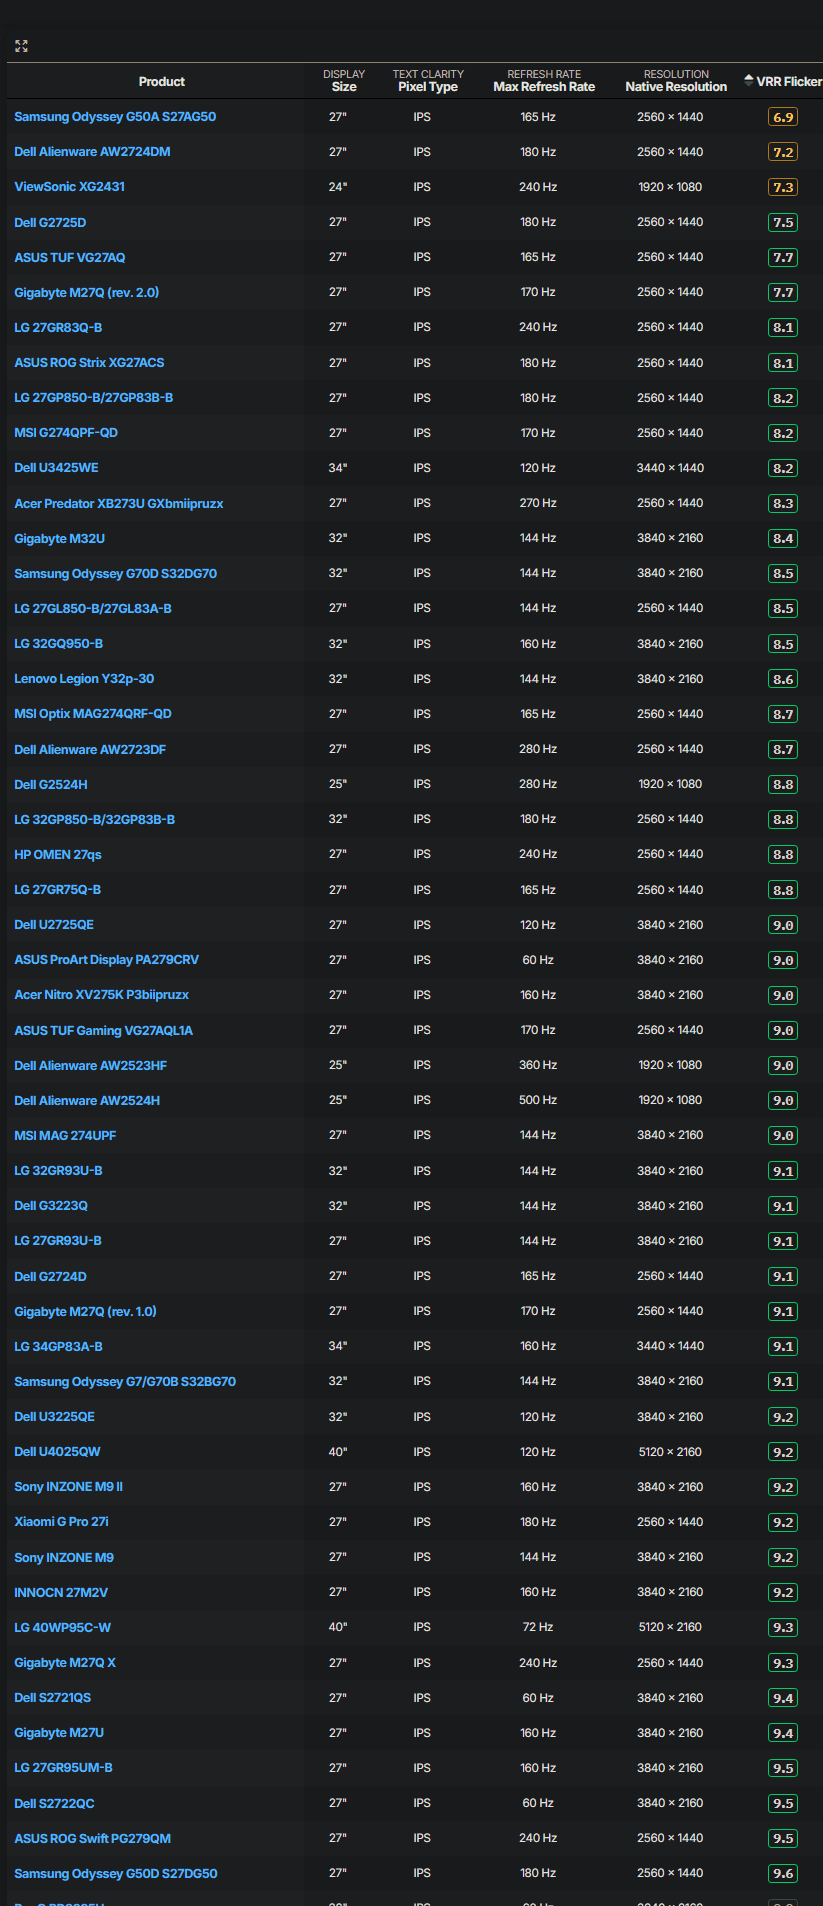Click the 7.3 score in ViewSonic XG2431 row

(783, 187)
